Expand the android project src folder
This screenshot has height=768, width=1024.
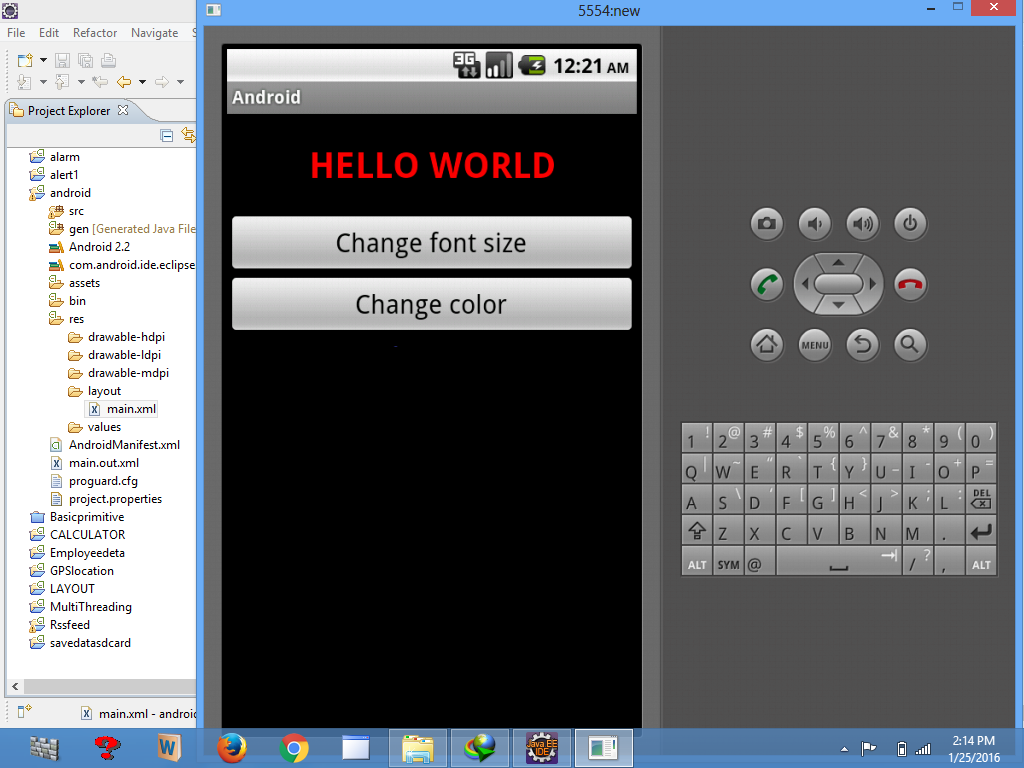(75, 211)
